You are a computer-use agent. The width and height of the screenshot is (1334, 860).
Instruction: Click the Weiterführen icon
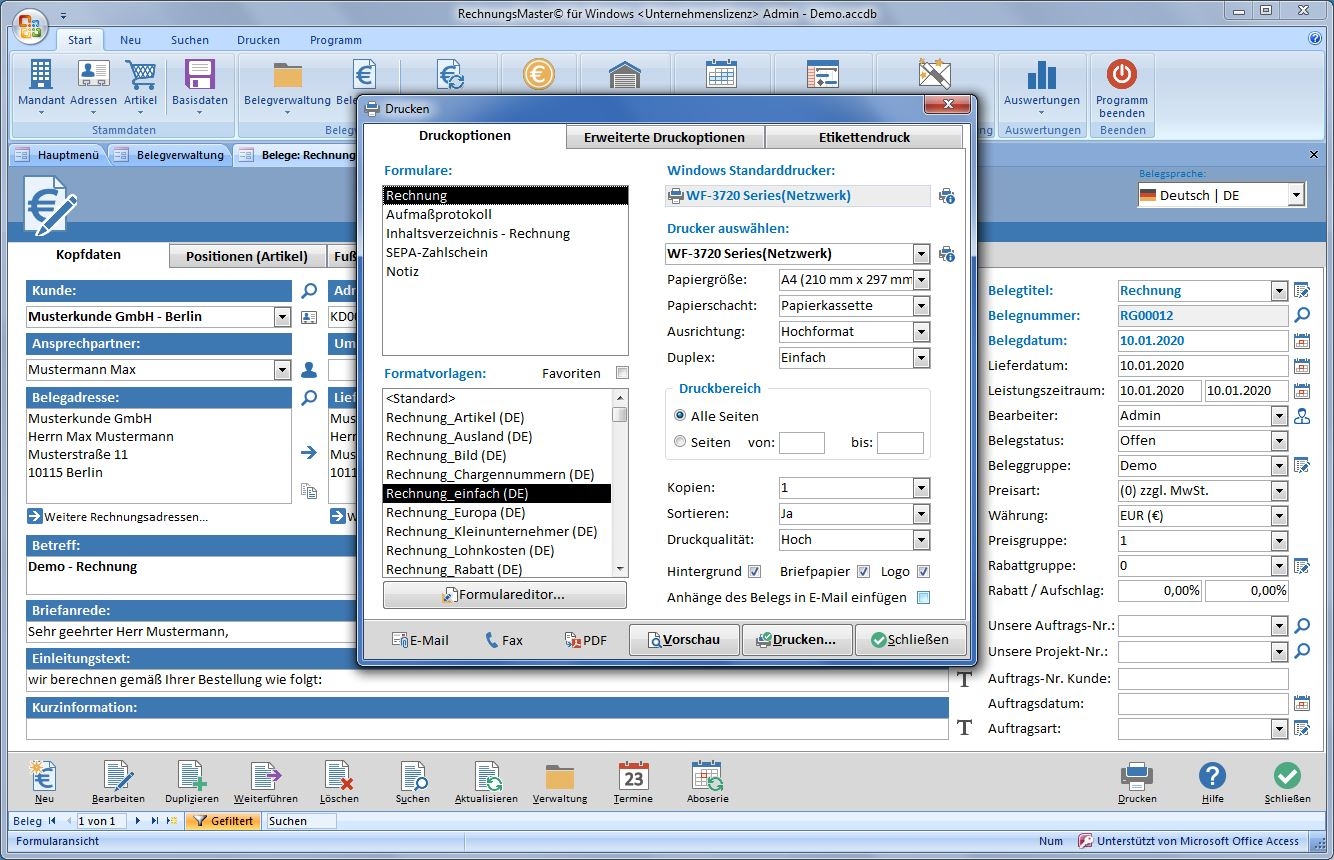pos(266,777)
